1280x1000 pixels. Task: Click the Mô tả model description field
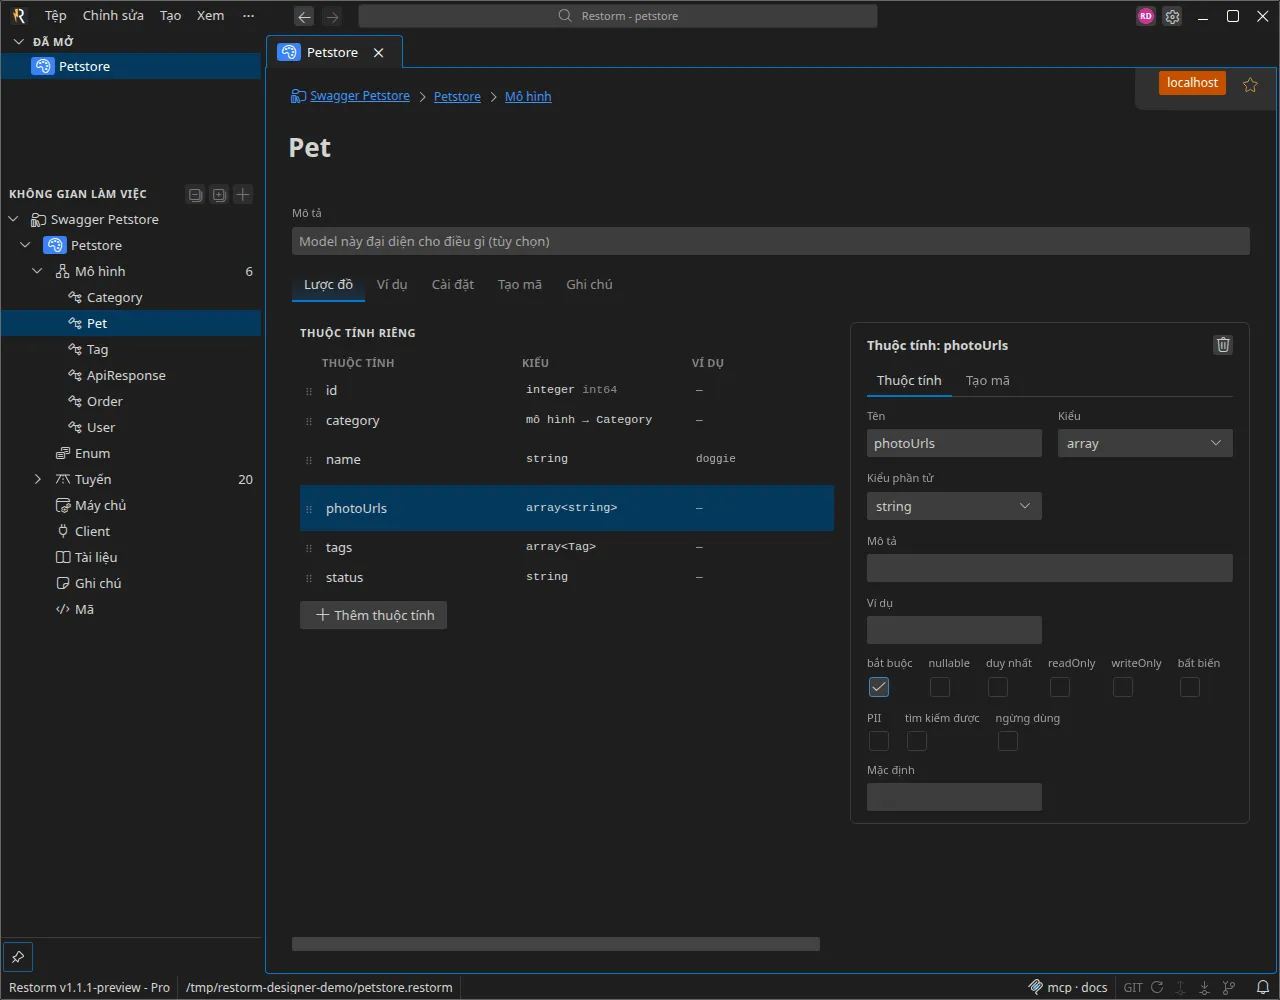click(x=771, y=241)
